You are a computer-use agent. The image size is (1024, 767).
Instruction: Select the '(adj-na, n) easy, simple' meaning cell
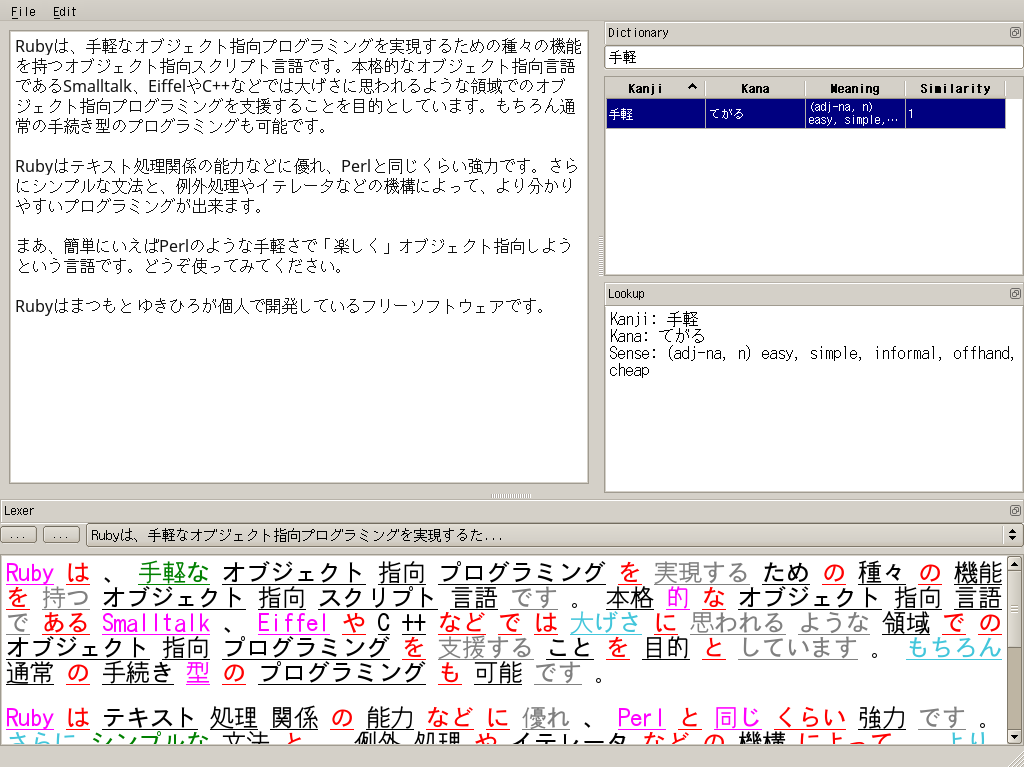tap(855, 114)
